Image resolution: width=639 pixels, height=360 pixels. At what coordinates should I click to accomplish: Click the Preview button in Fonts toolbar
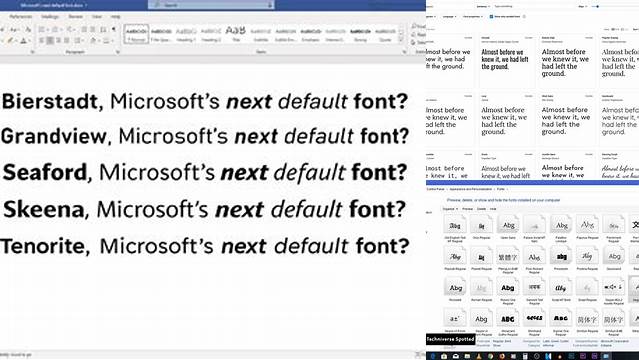click(467, 209)
